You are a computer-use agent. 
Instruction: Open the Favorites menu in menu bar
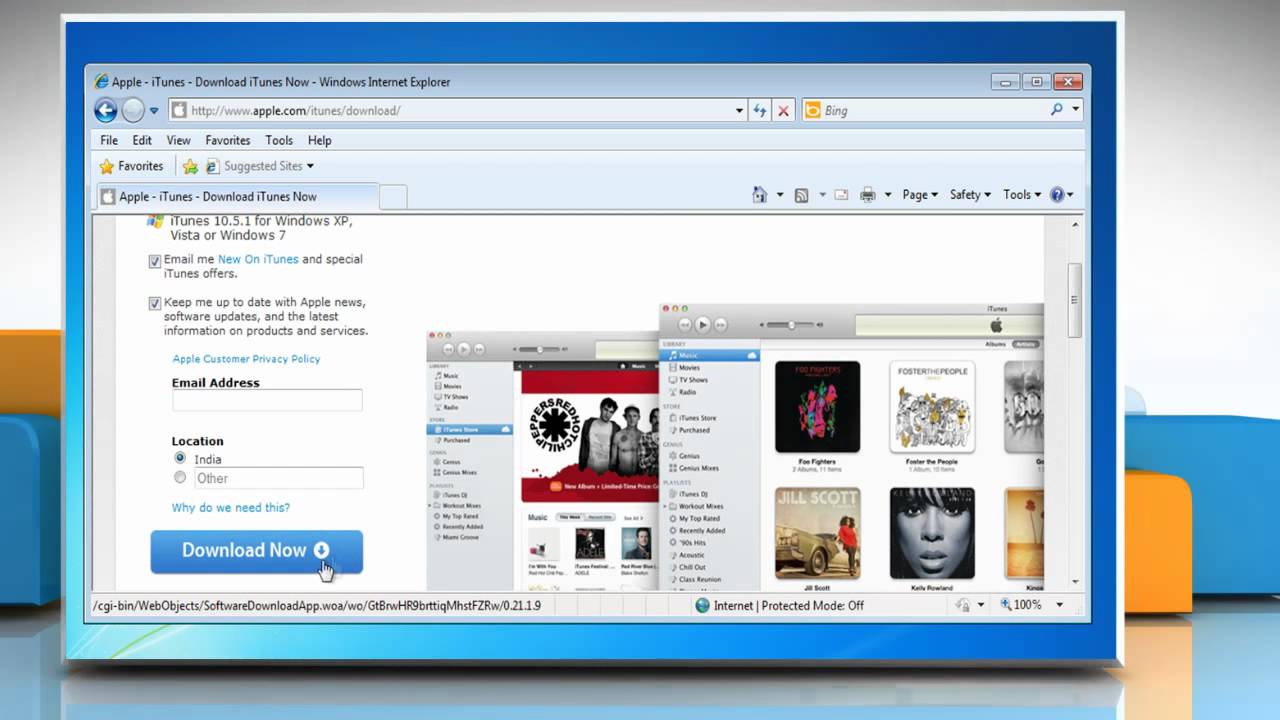tap(228, 140)
